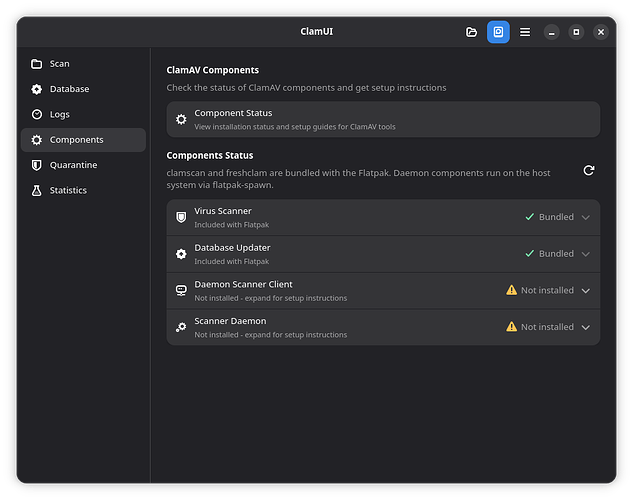Click the Database Updater Bundled status

[556, 254]
